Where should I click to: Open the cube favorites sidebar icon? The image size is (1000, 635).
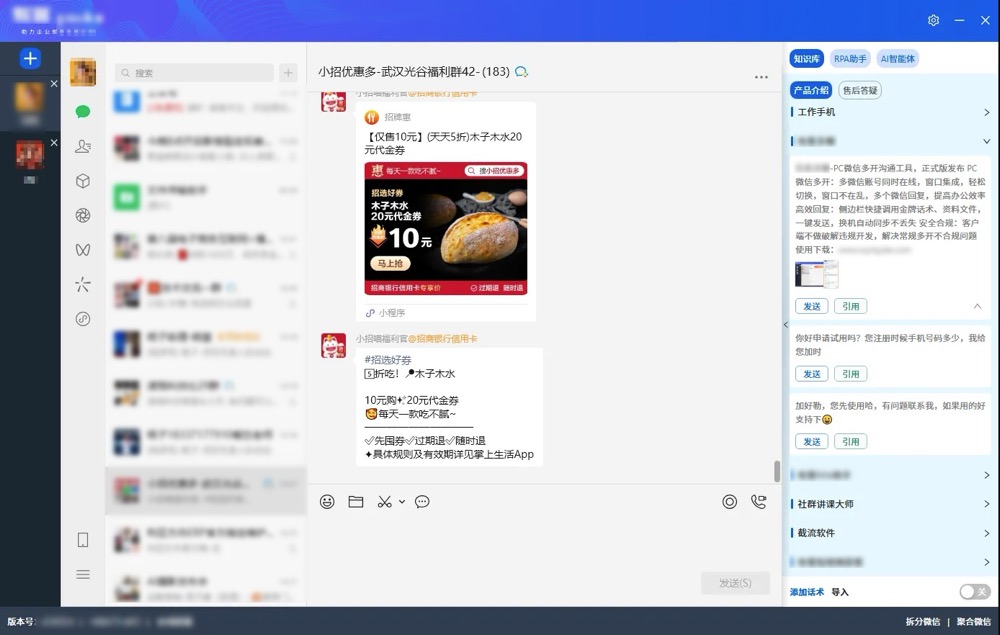(83, 181)
